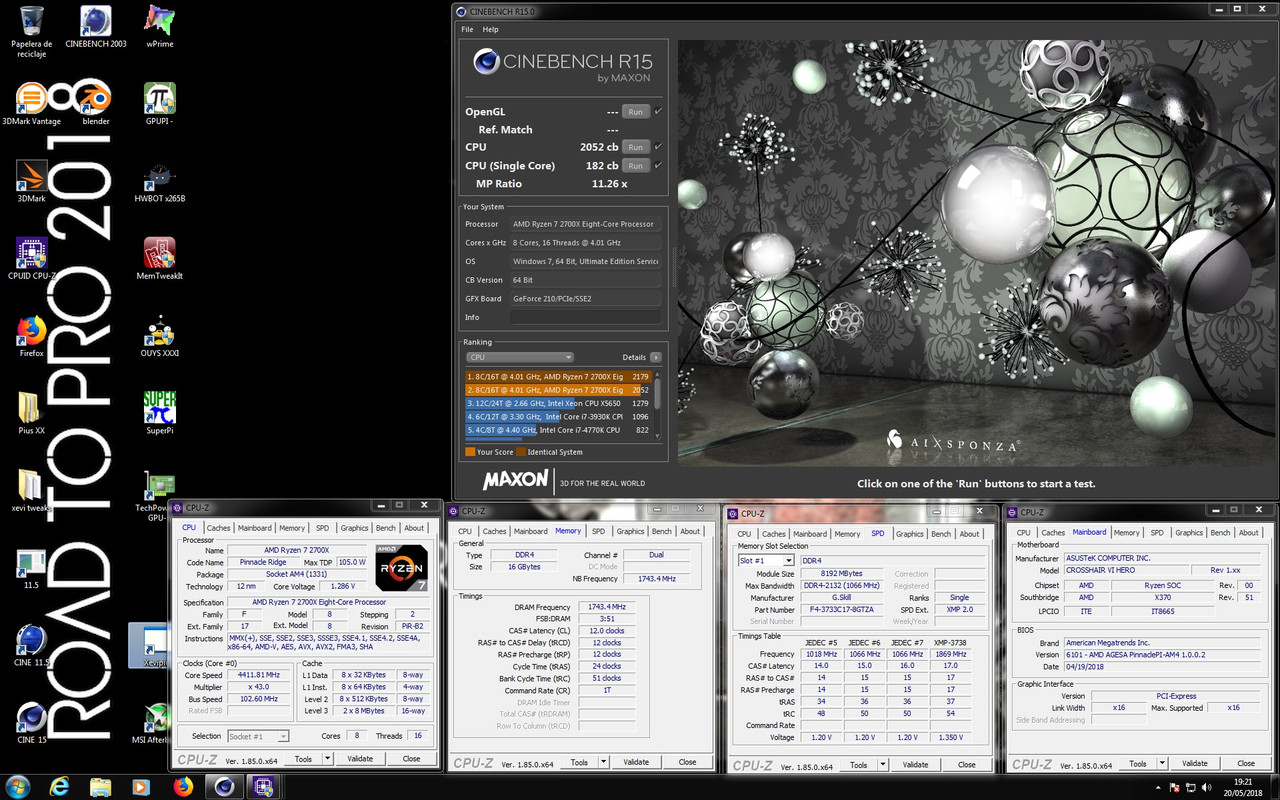Launch CINE 11.5 desktop shortcut
The image size is (1280, 800).
click(32, 646)
